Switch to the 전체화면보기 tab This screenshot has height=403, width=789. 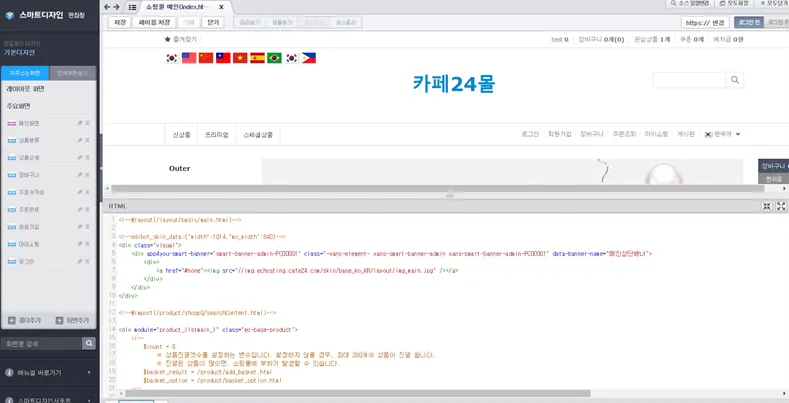point(72,73)
